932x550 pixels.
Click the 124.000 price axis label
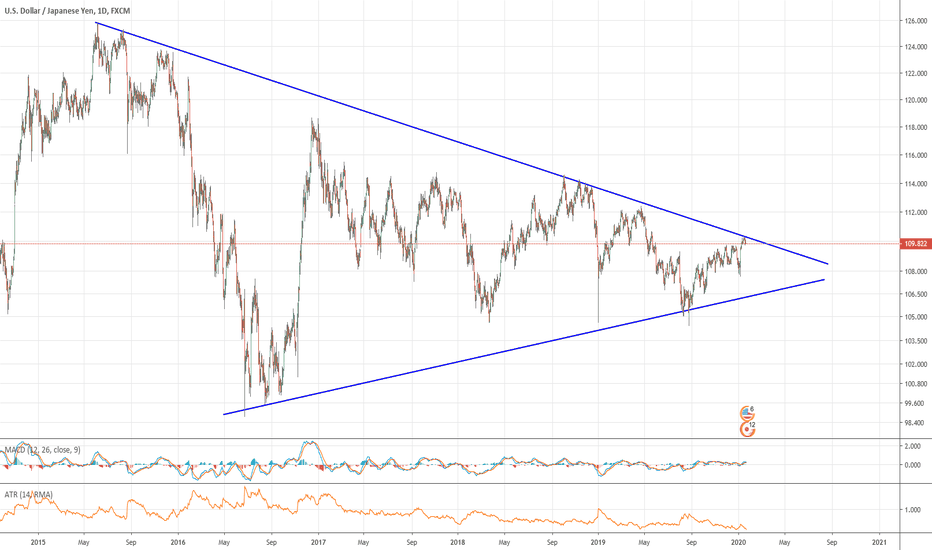coord(916,46)
